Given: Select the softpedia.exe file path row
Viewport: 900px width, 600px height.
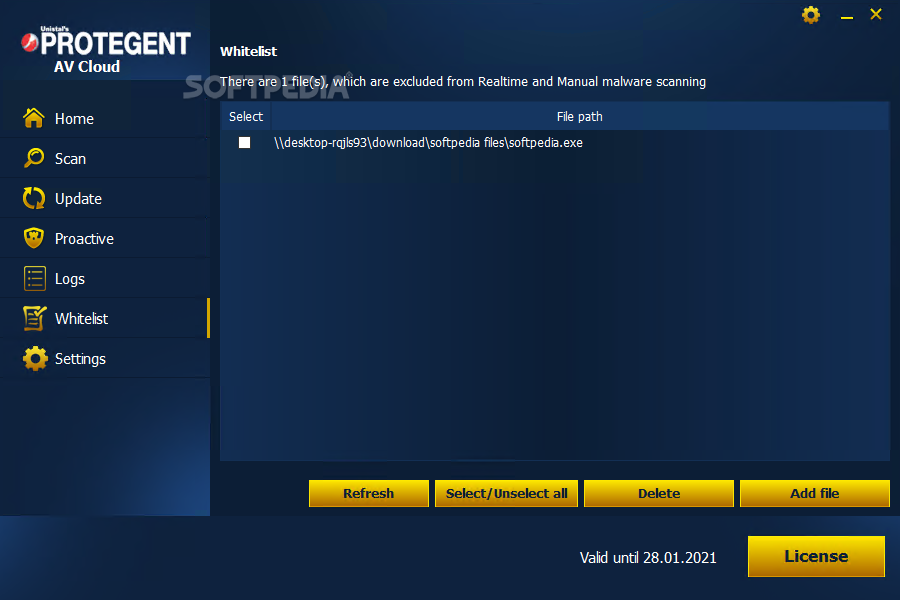Looking at the screenshot, I should [555, 142].
